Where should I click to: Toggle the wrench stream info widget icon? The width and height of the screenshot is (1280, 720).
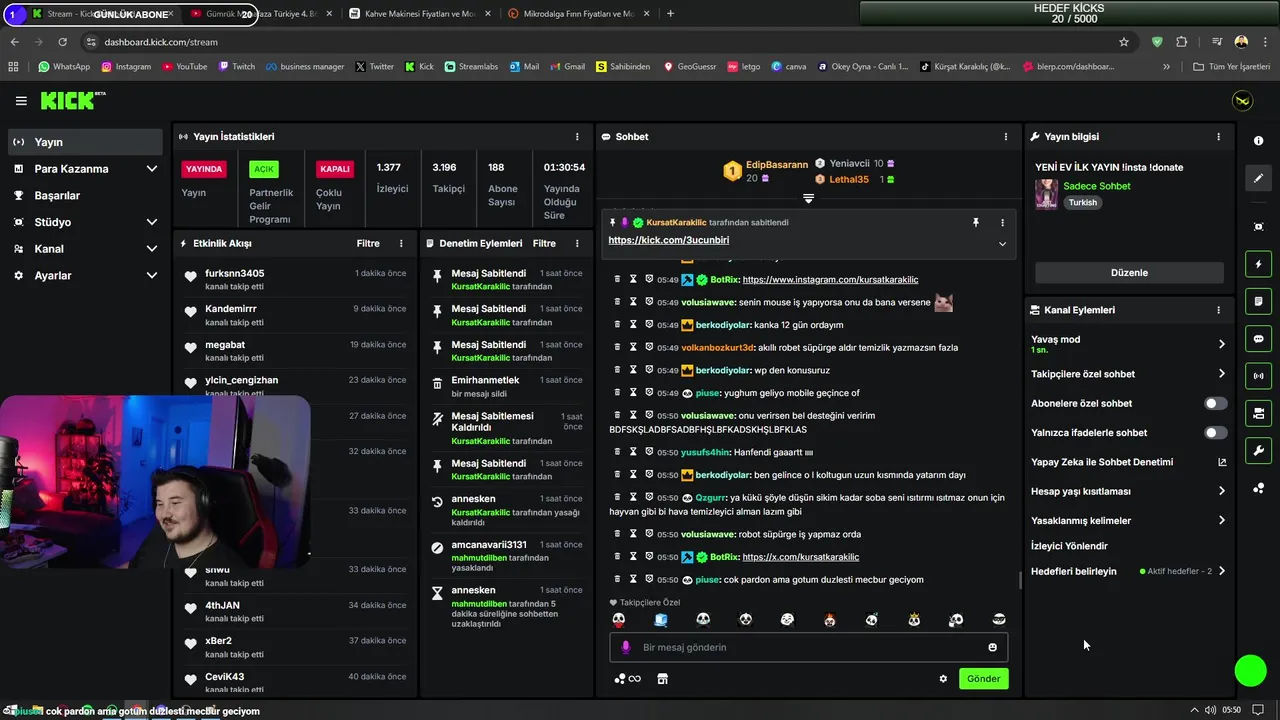coord(1258,450)
